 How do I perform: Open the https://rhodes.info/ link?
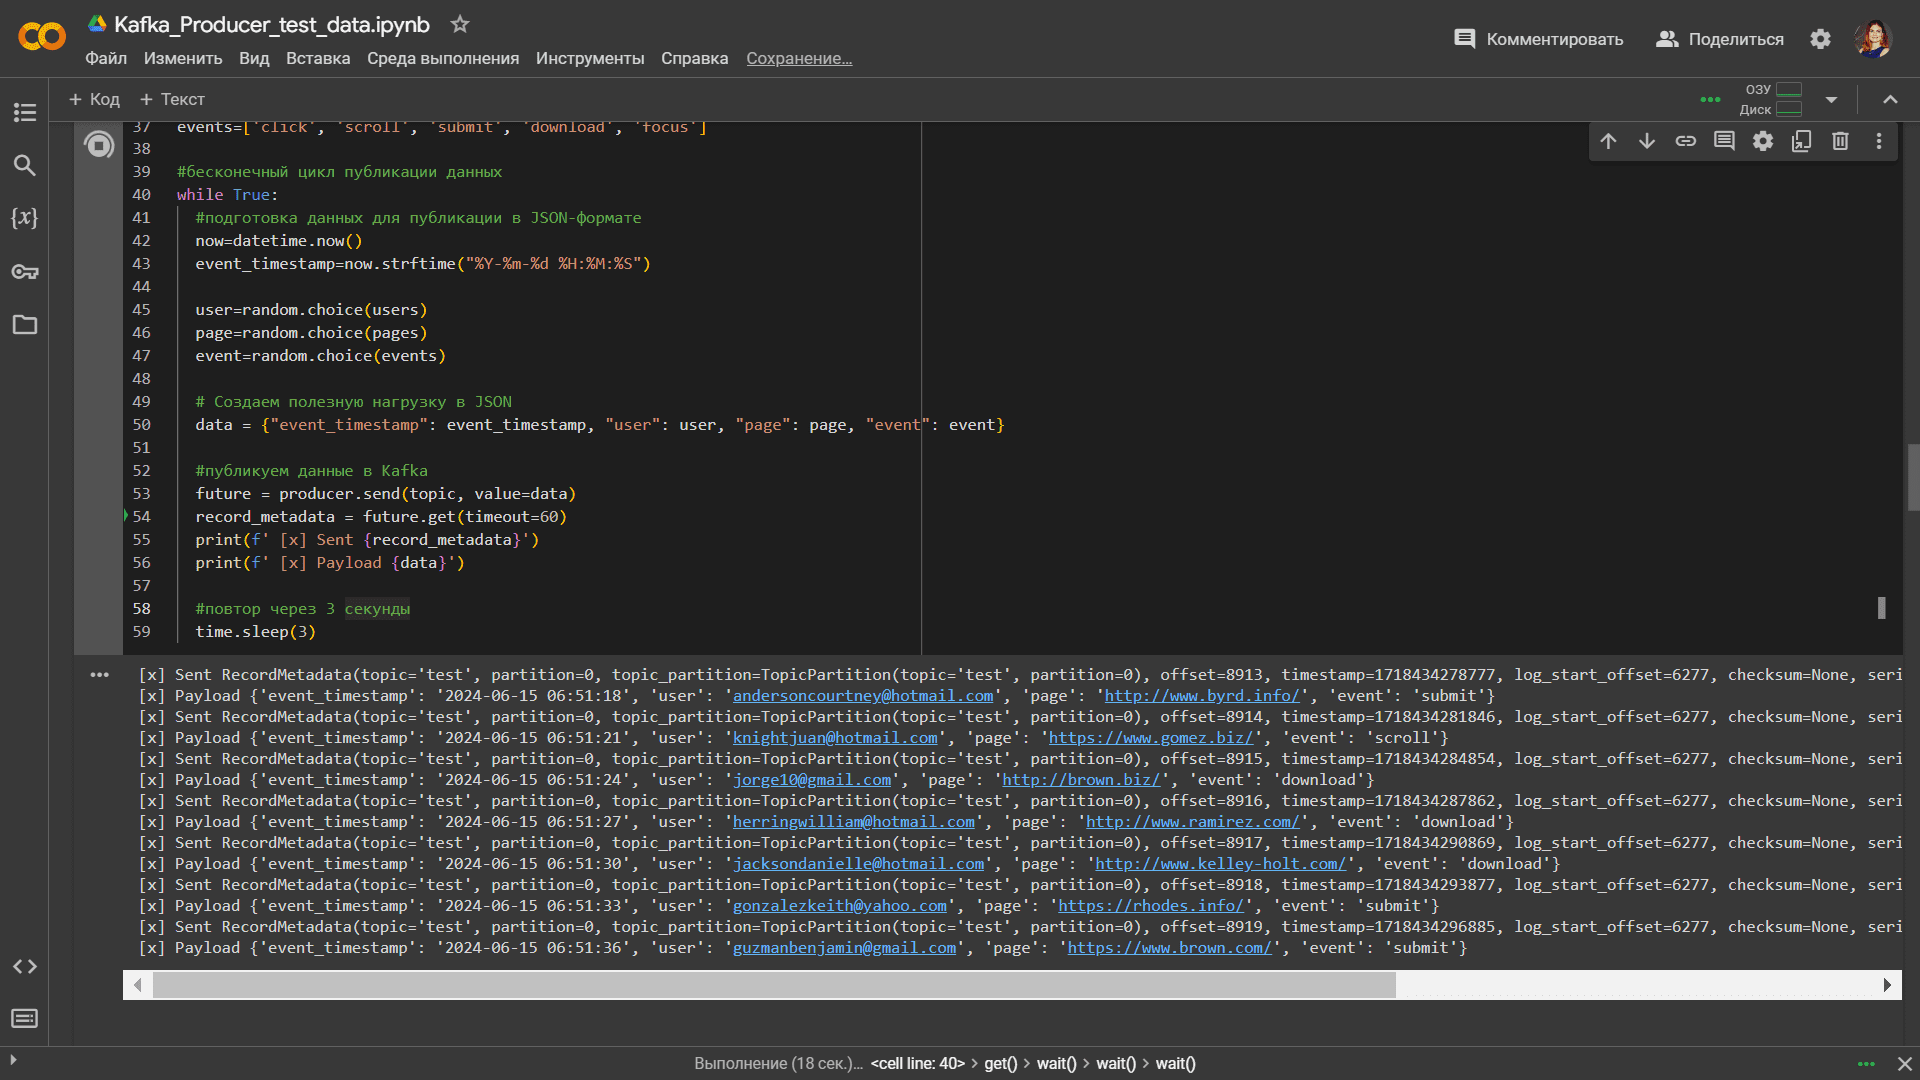(1151, 906)
